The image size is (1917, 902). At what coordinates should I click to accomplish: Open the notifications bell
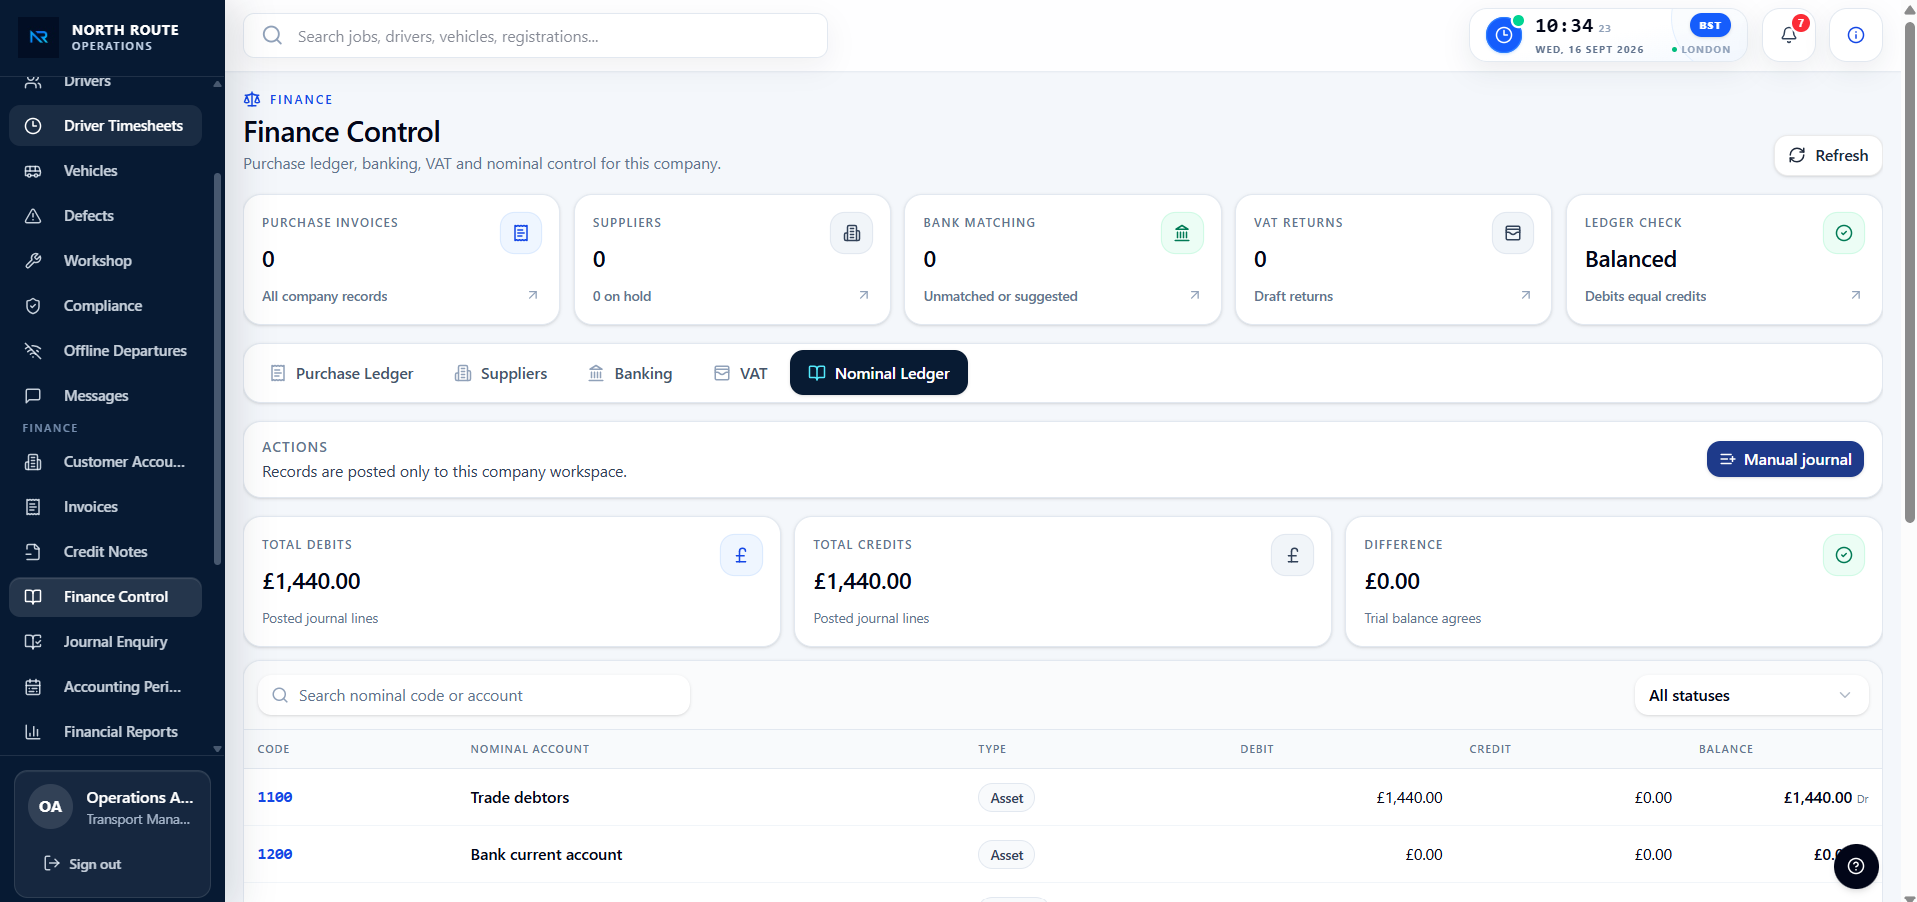coord(1789,35)
